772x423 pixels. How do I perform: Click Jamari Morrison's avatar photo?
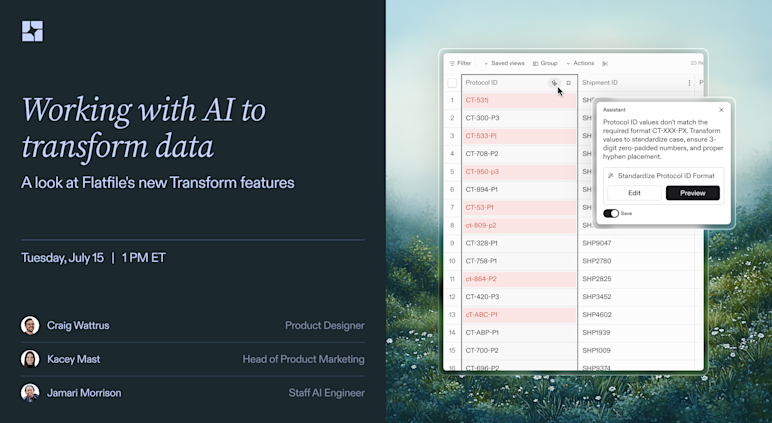pyautogui.click(x=30, y=392)
